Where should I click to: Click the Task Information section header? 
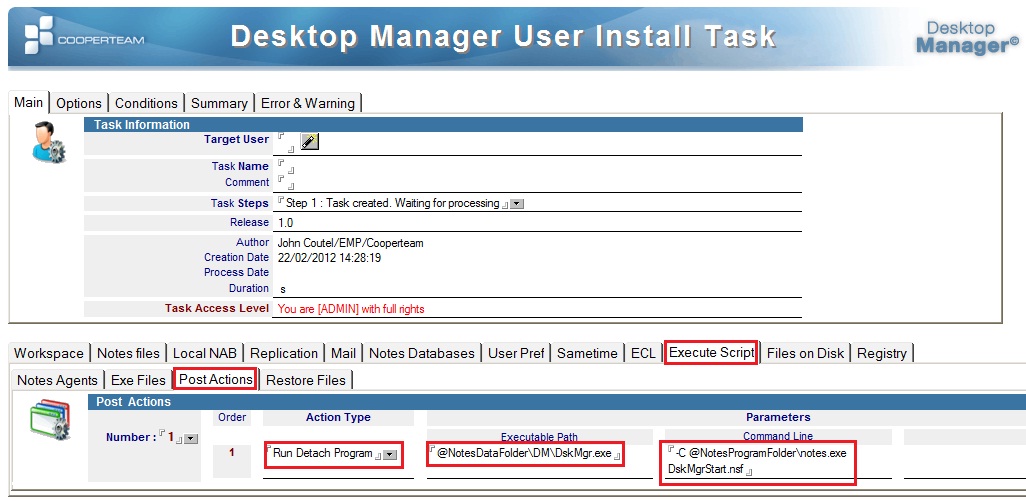(x=443, y=125)
